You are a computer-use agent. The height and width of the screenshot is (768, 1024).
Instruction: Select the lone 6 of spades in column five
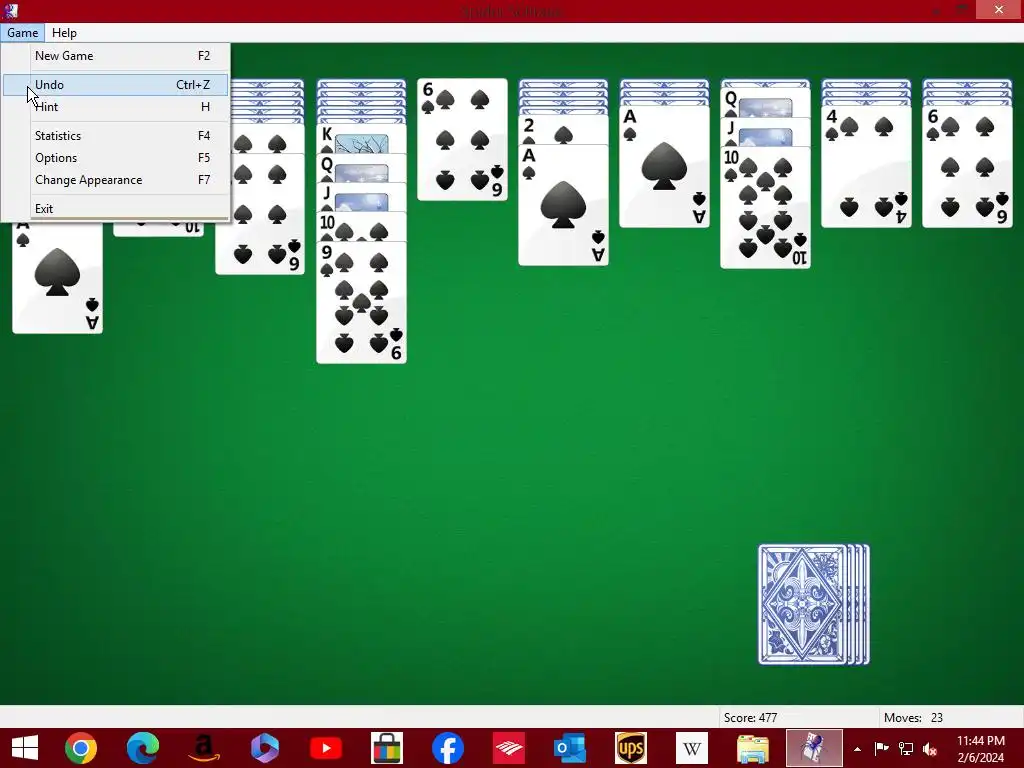pos(462,139)
